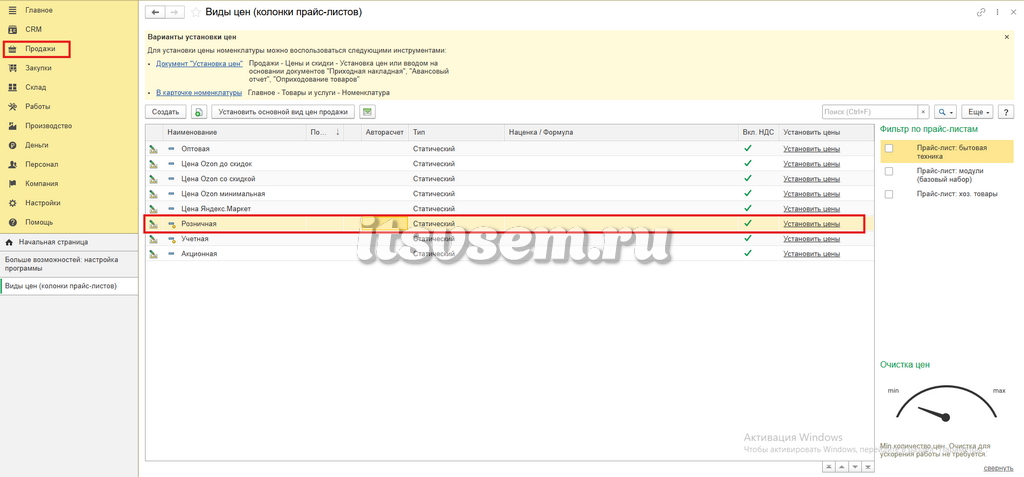Open the Документ "Установка цен" link
Viewport: 1024px width, 477px height.
click(199, 63)
